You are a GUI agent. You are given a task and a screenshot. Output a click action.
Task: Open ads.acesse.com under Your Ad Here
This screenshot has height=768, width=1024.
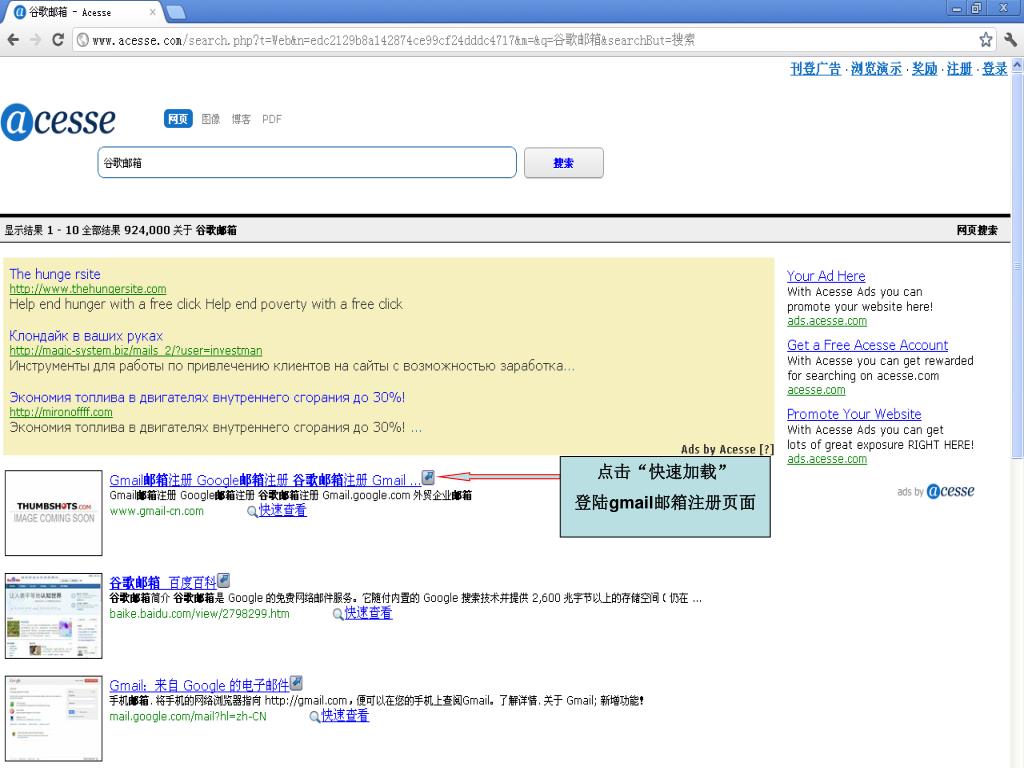point(827,321)
